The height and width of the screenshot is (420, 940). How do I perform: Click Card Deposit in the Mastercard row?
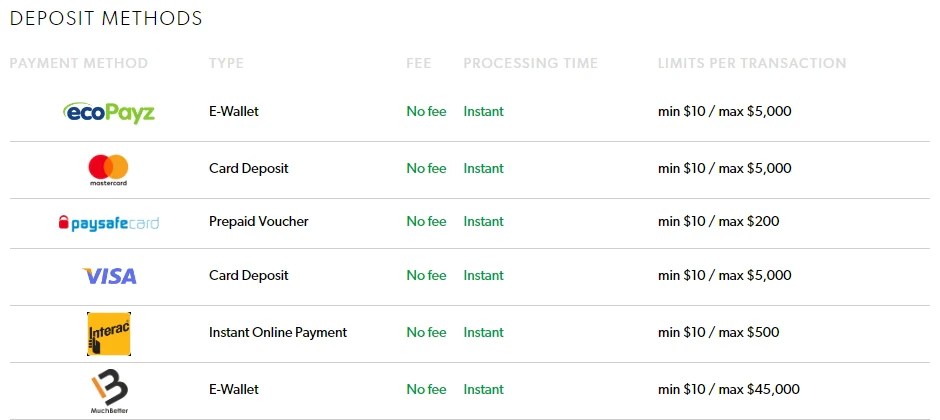point(248,168)
